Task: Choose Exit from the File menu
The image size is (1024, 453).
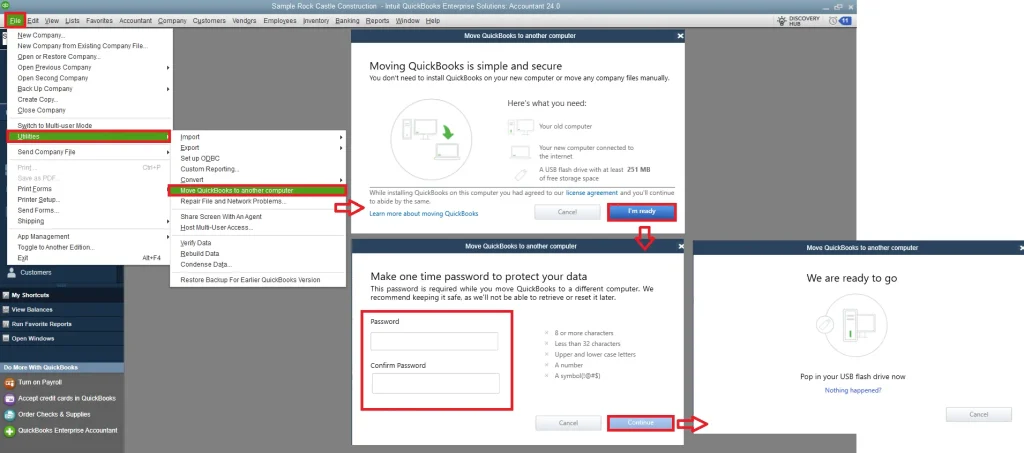Action: click(x=23, y=258)
